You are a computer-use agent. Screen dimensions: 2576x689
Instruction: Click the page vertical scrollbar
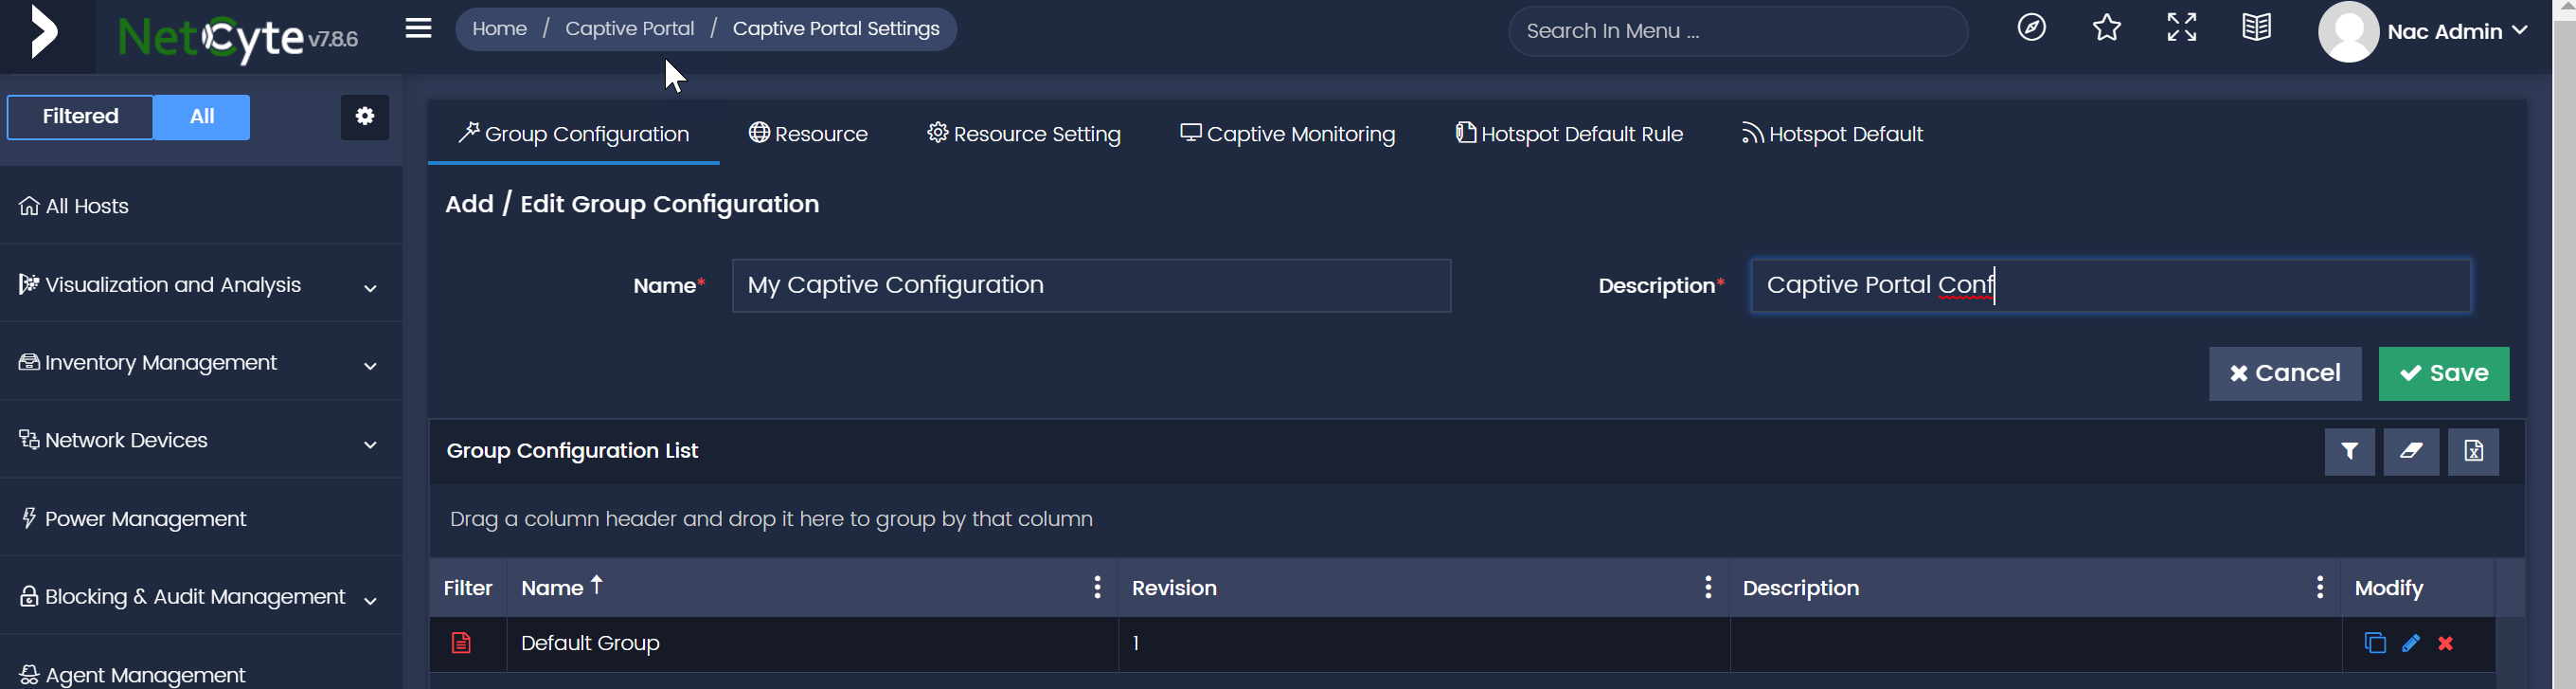coord(2564,344)
